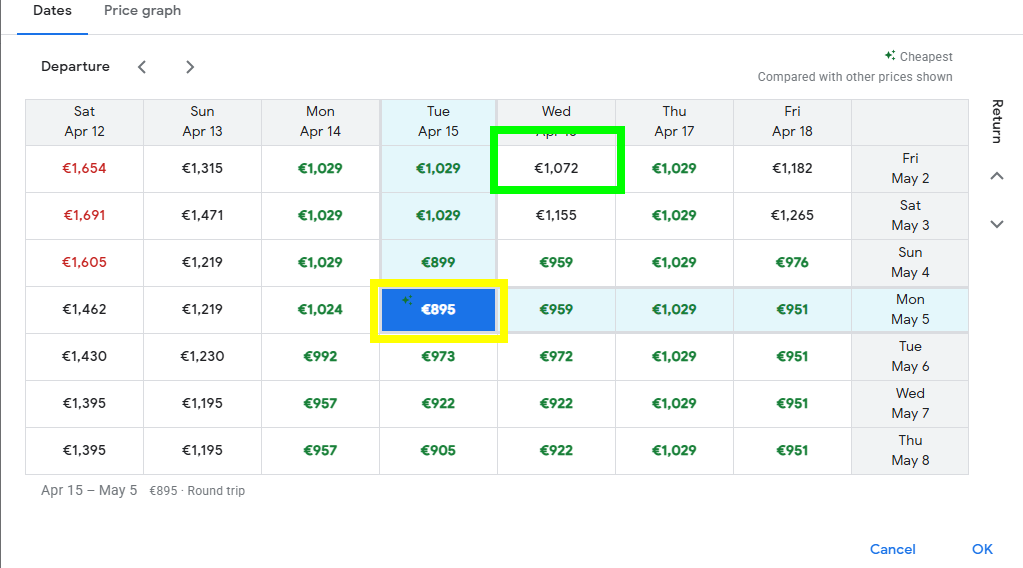The width and height of the screenshot is (1023, 568).
Task: Select Apr 14 to May 8 €957 fare
Action: point(320,450)
